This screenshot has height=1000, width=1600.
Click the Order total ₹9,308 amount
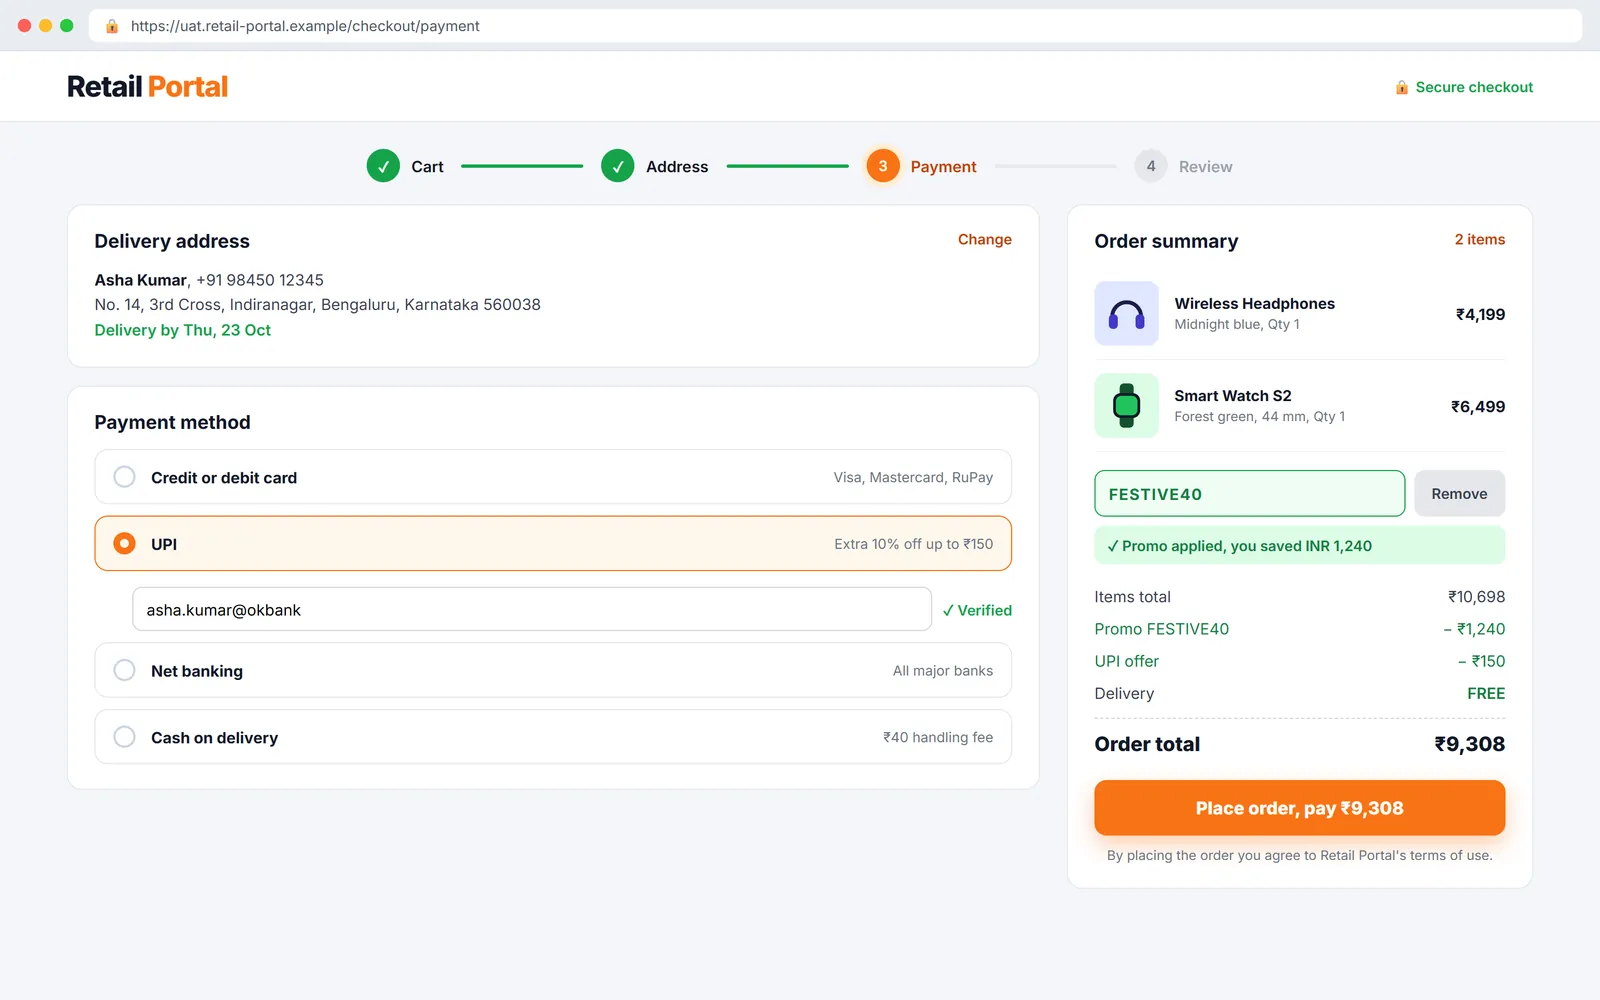coord(1469,744)
